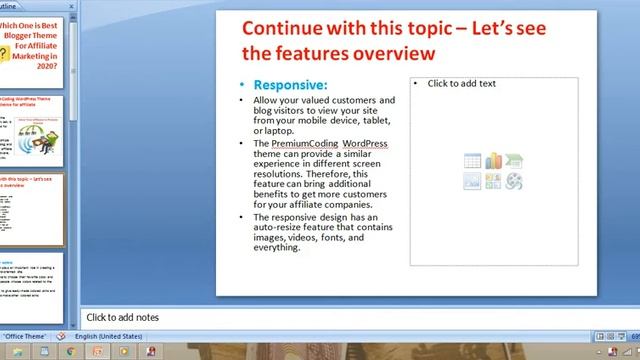
Task: Click the slide pane scrollbar thumb
Action: click(x=73, y=71)
